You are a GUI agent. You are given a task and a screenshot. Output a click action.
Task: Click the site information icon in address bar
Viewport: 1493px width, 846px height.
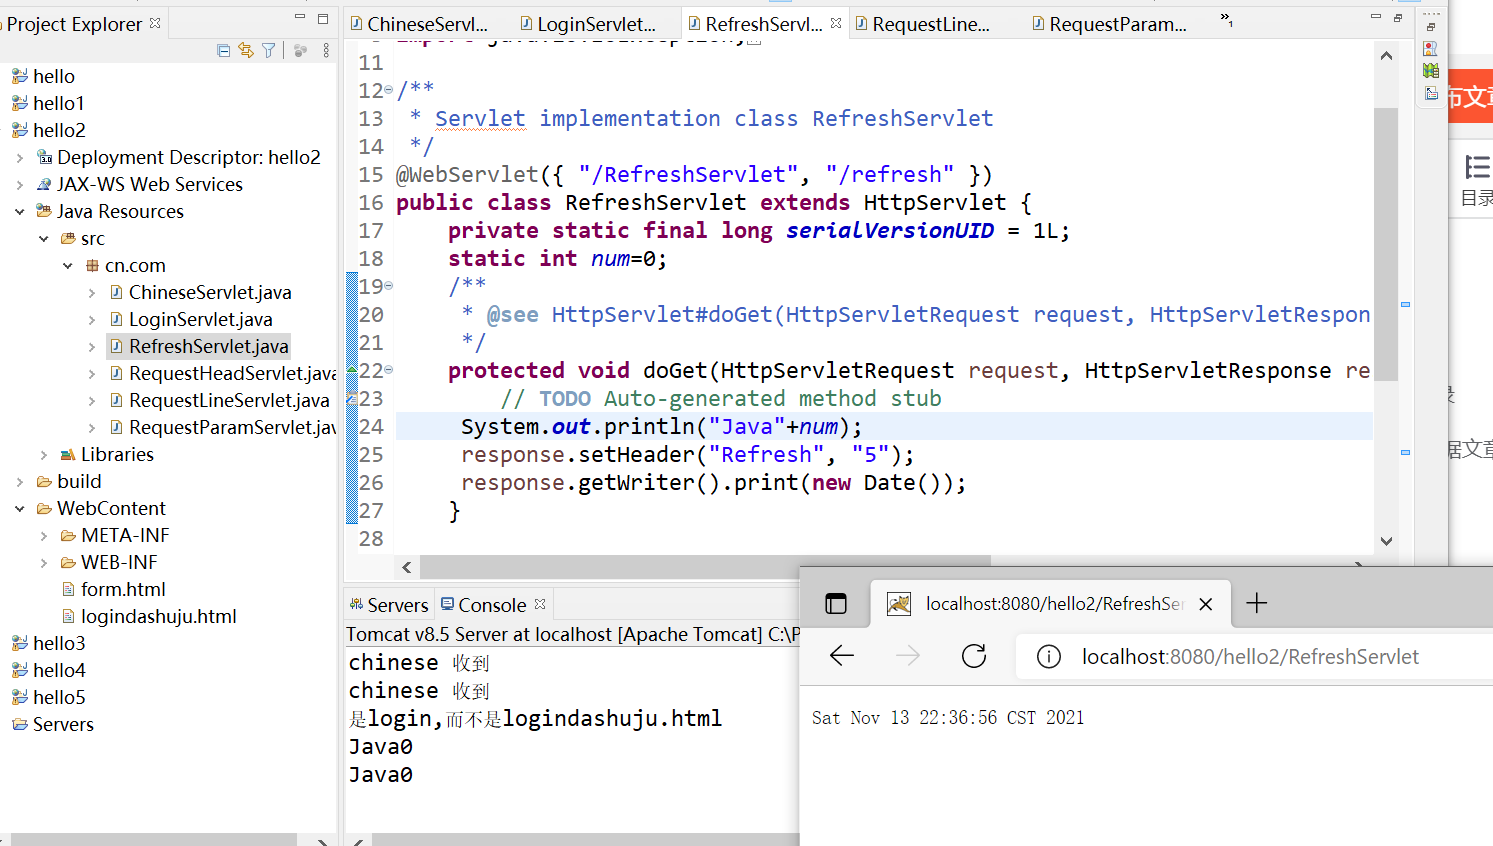(x=1048, y=657)
